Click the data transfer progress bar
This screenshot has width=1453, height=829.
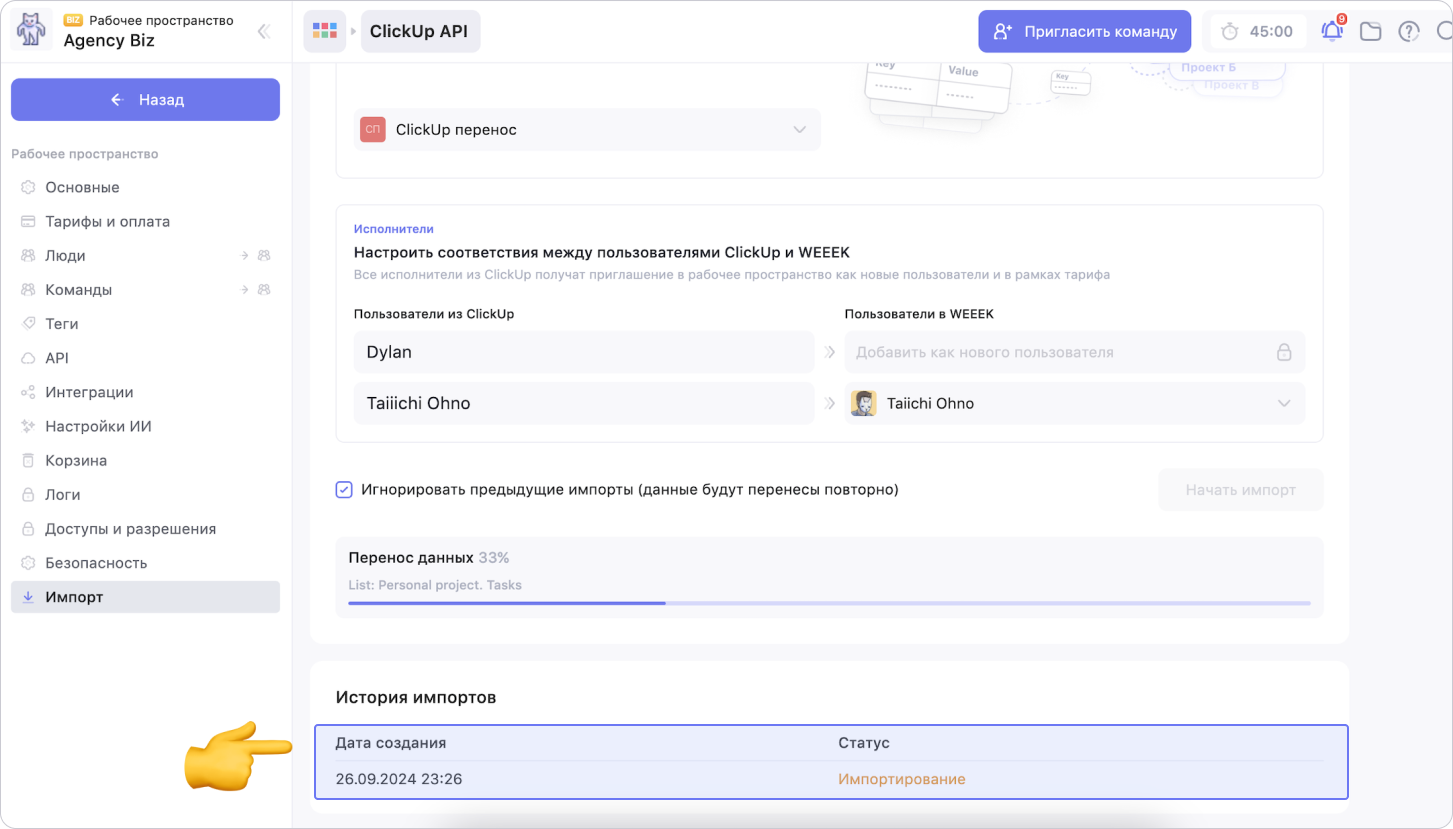tap(828, 603)
